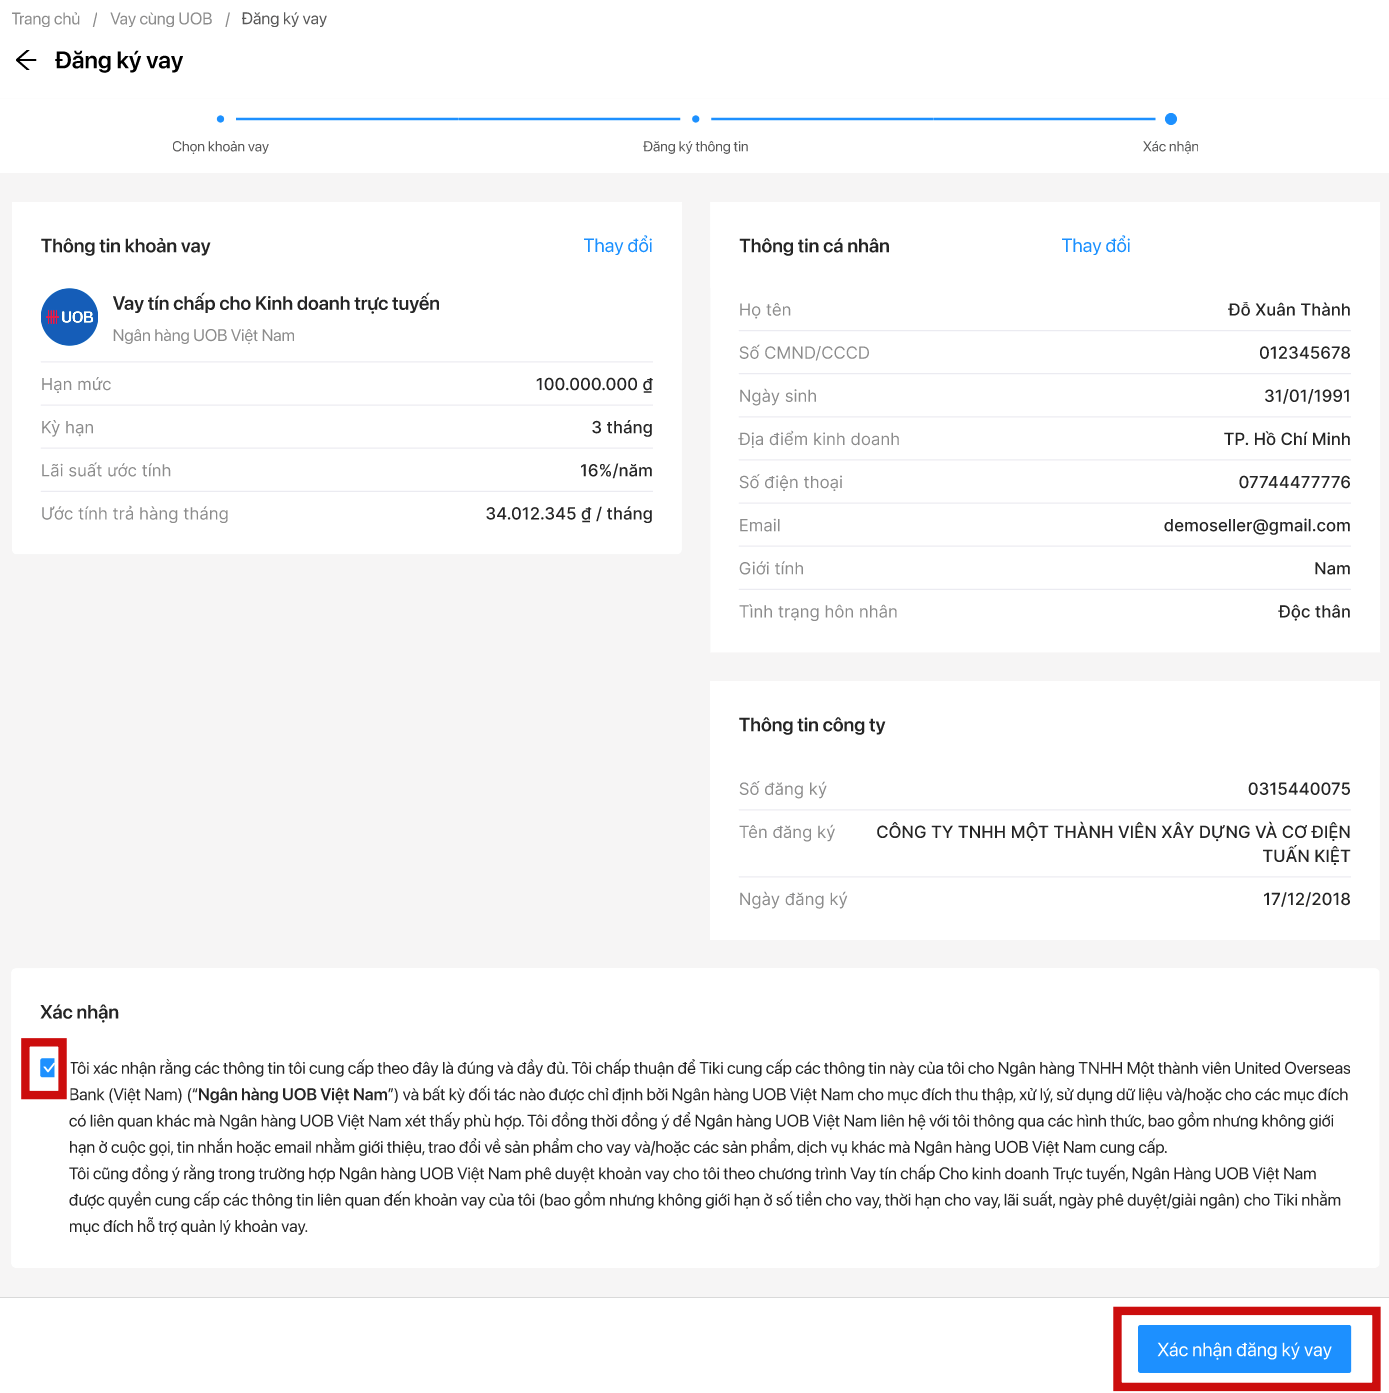Click the back arrow beside Đăng ký vay
This screenshot has height=1393, width=1389.
point(26,61)
